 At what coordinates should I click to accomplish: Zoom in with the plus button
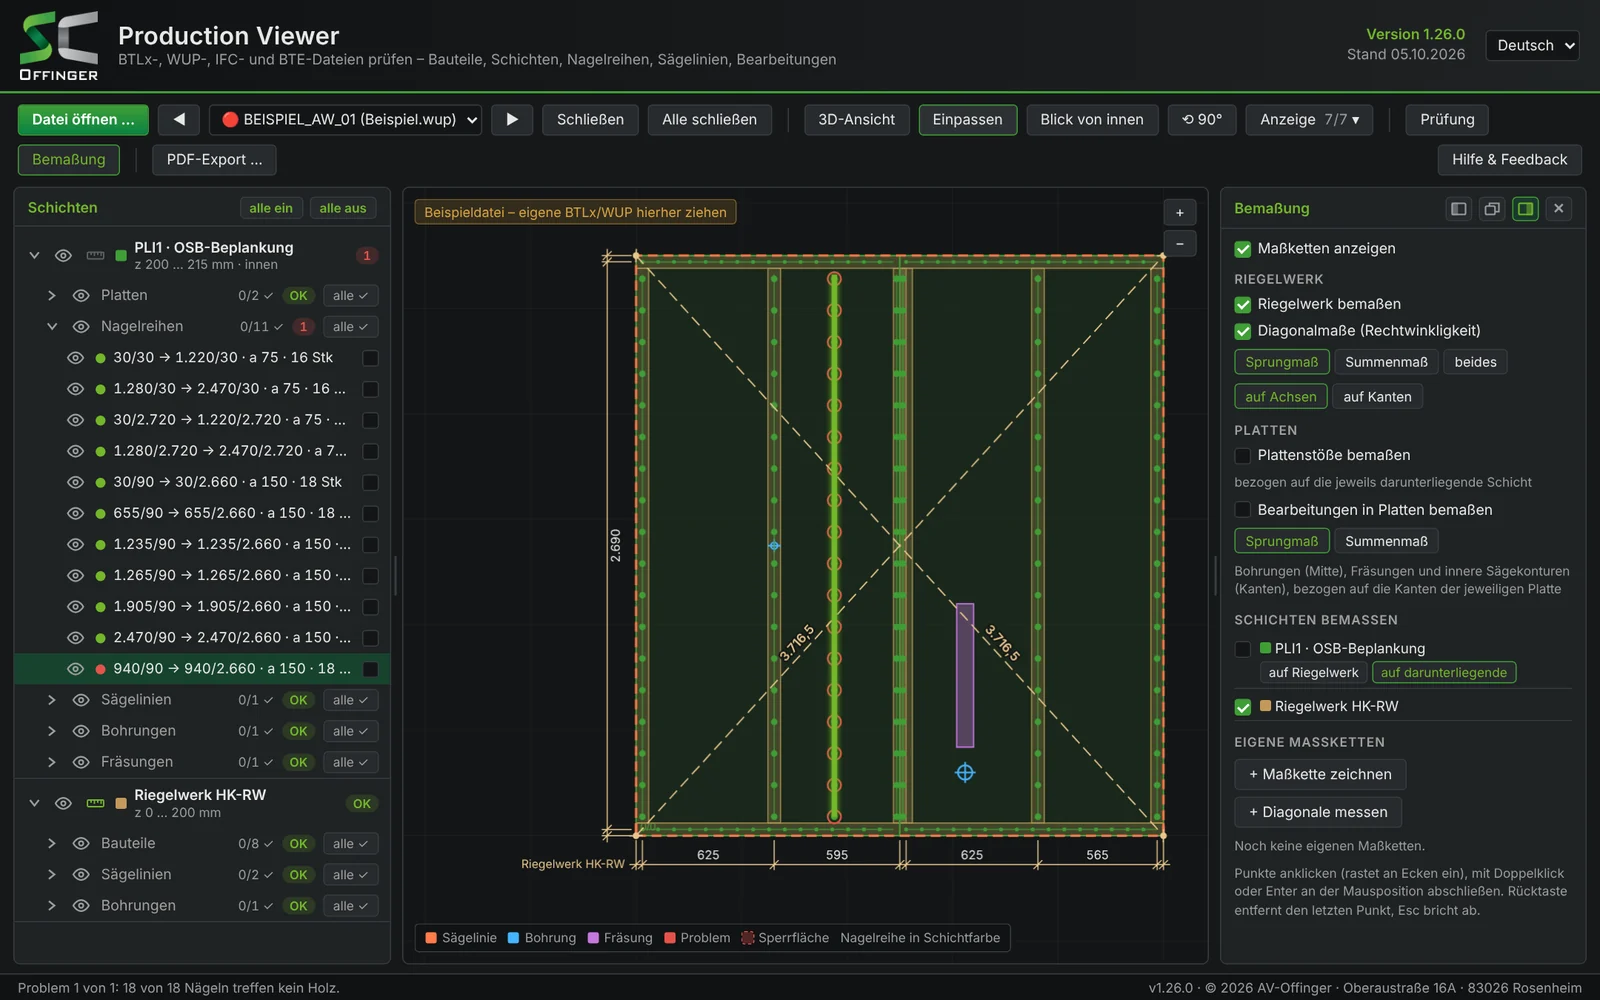(x=1180, y=212)
